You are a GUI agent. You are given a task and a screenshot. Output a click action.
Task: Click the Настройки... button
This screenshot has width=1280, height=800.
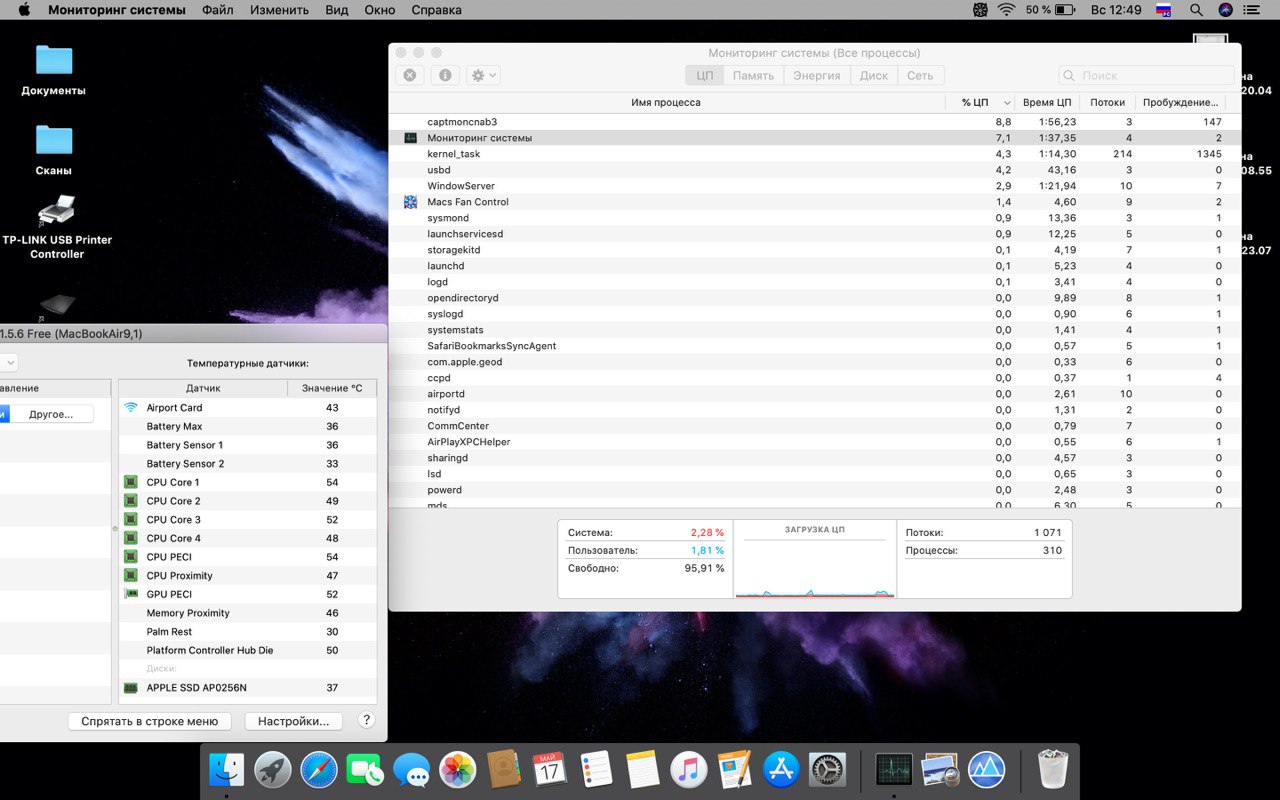click(x=293, y=721)
